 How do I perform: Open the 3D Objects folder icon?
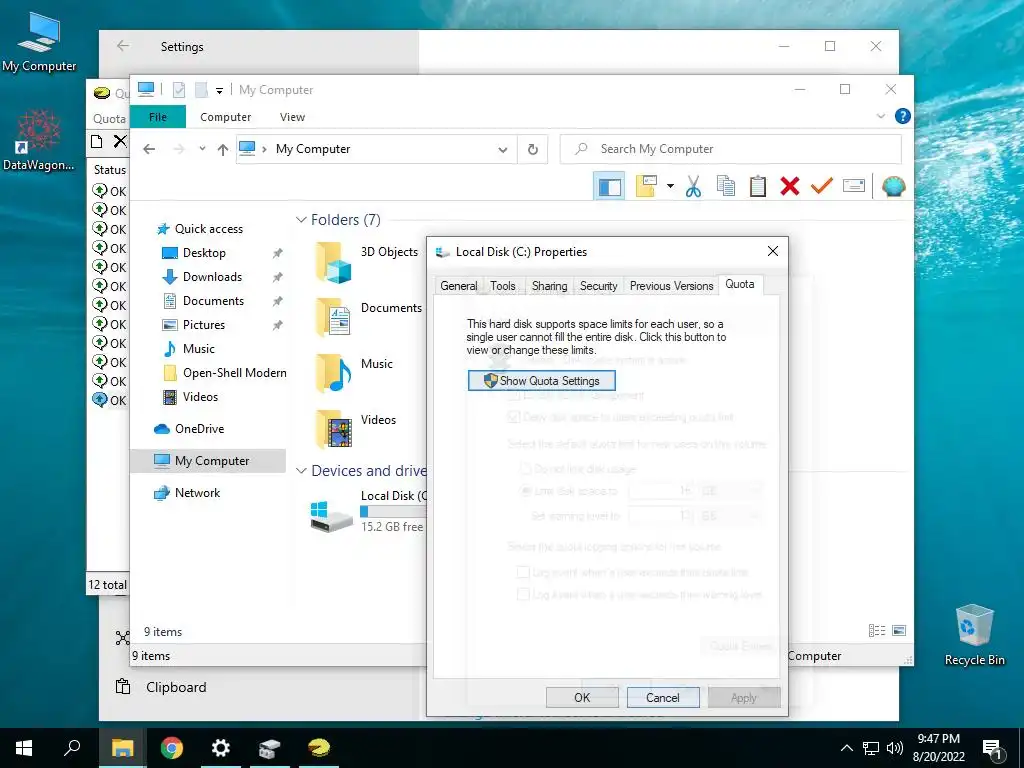(334, 262)
